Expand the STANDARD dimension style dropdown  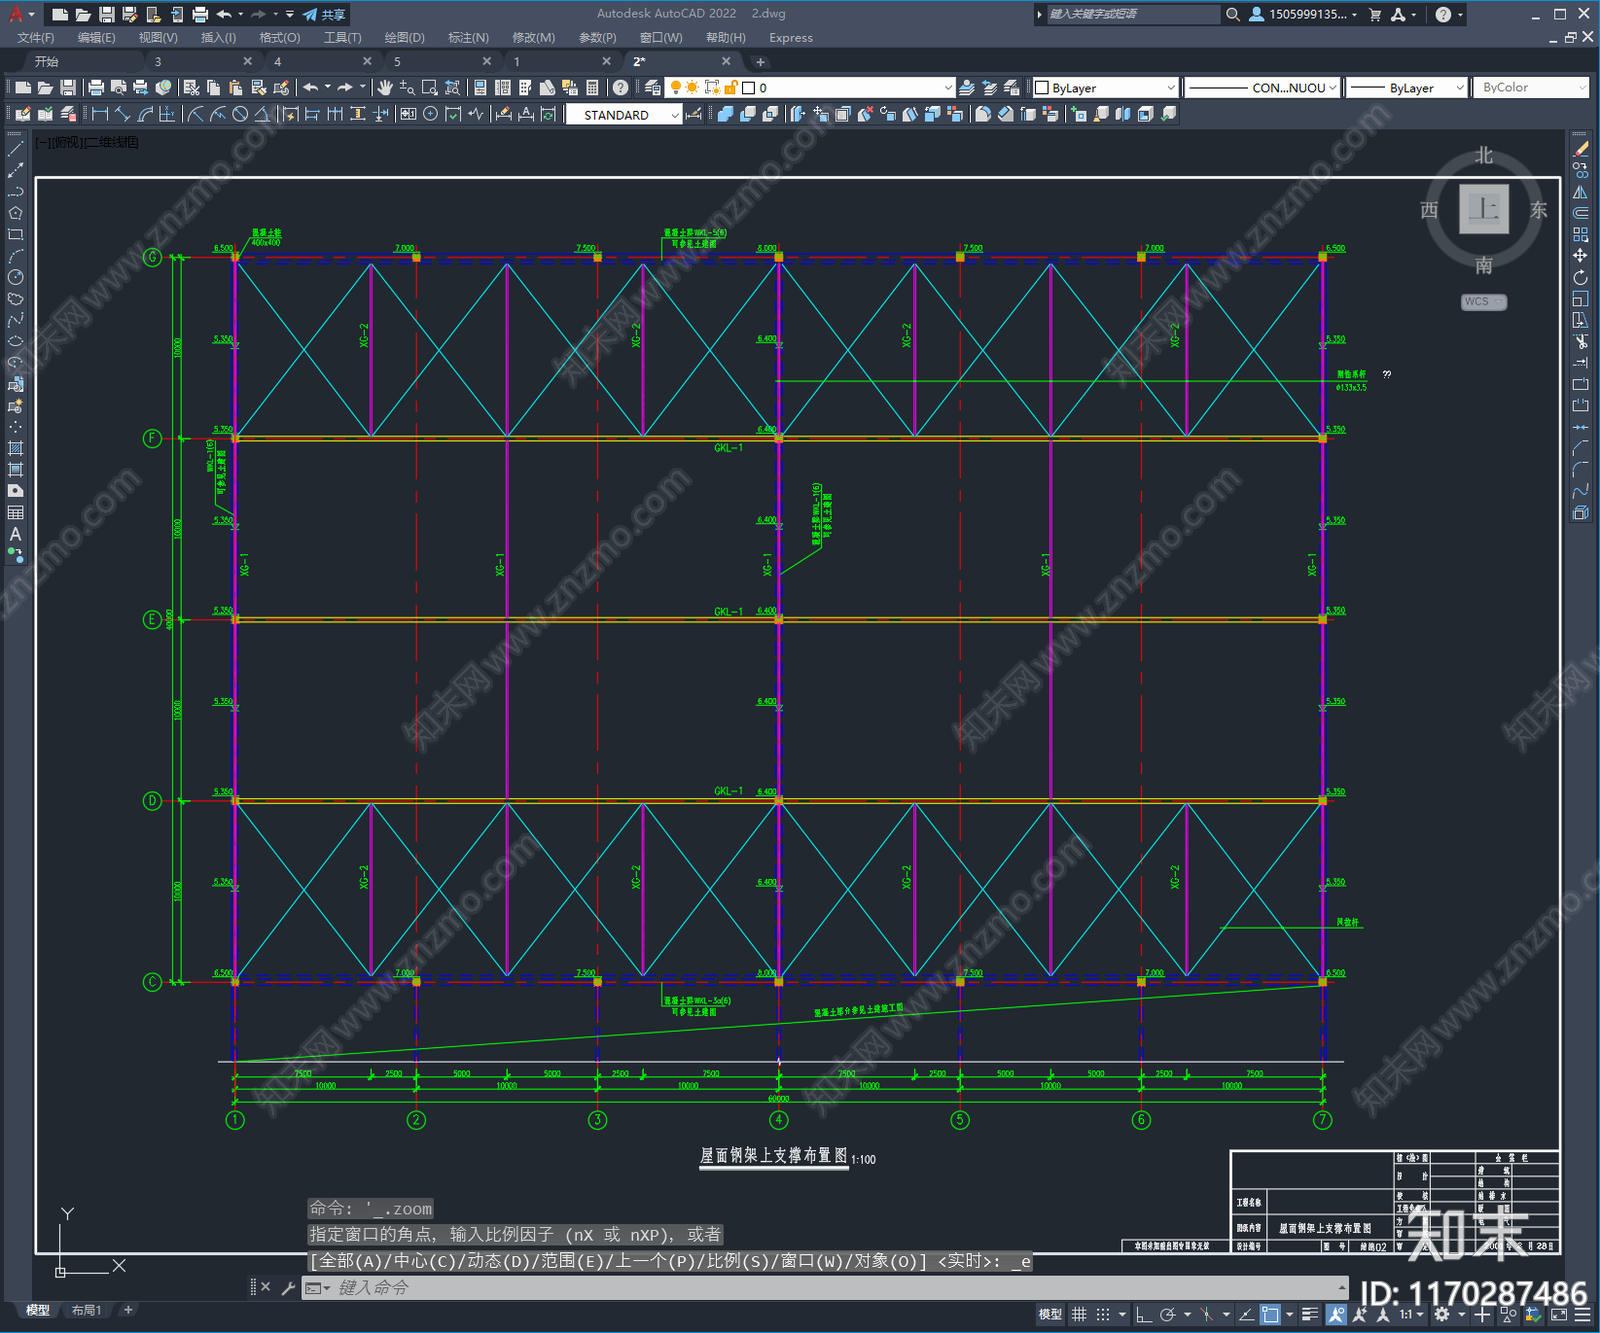(x=675, y=115)
